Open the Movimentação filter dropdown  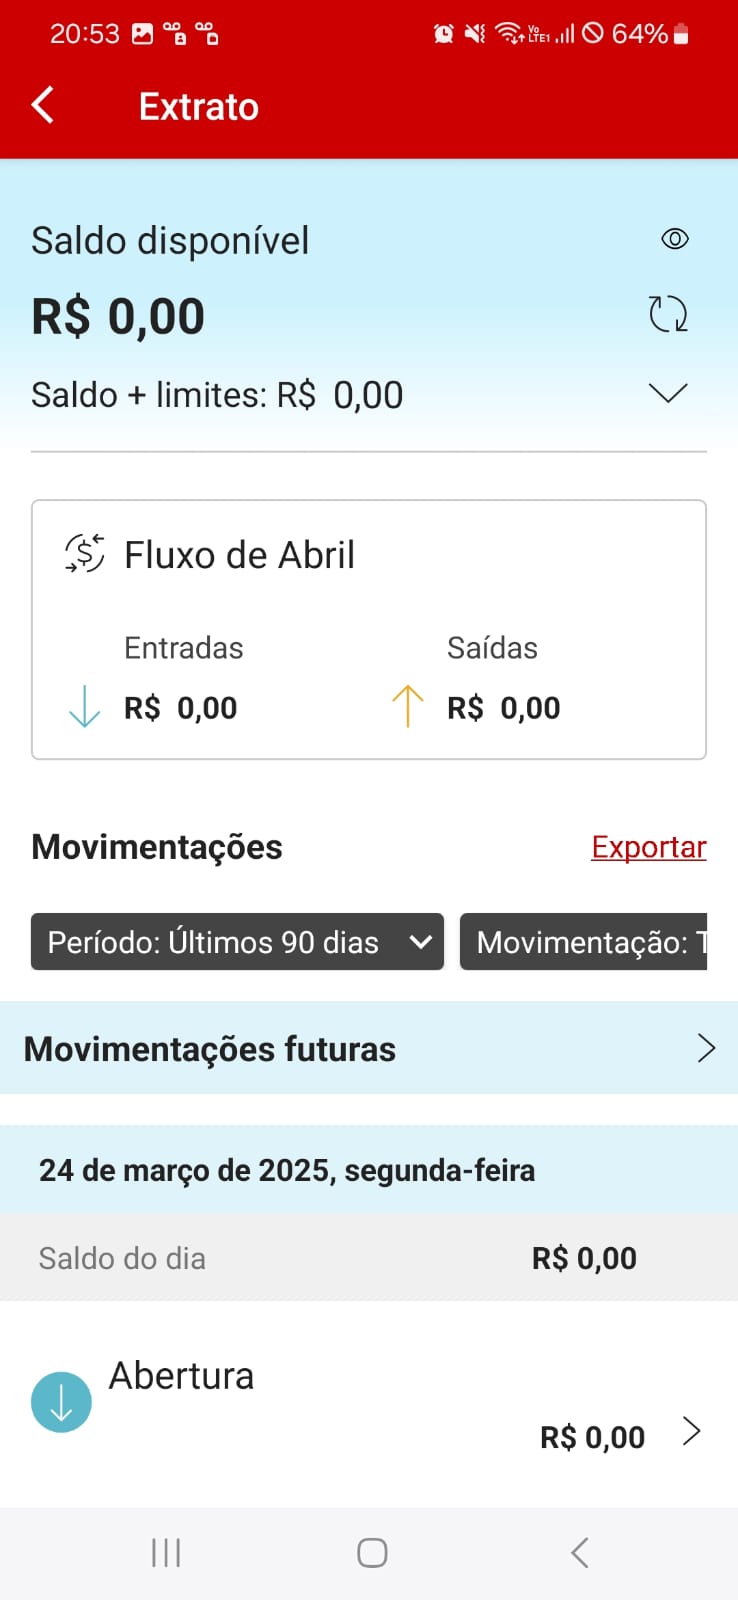point(584,942)
